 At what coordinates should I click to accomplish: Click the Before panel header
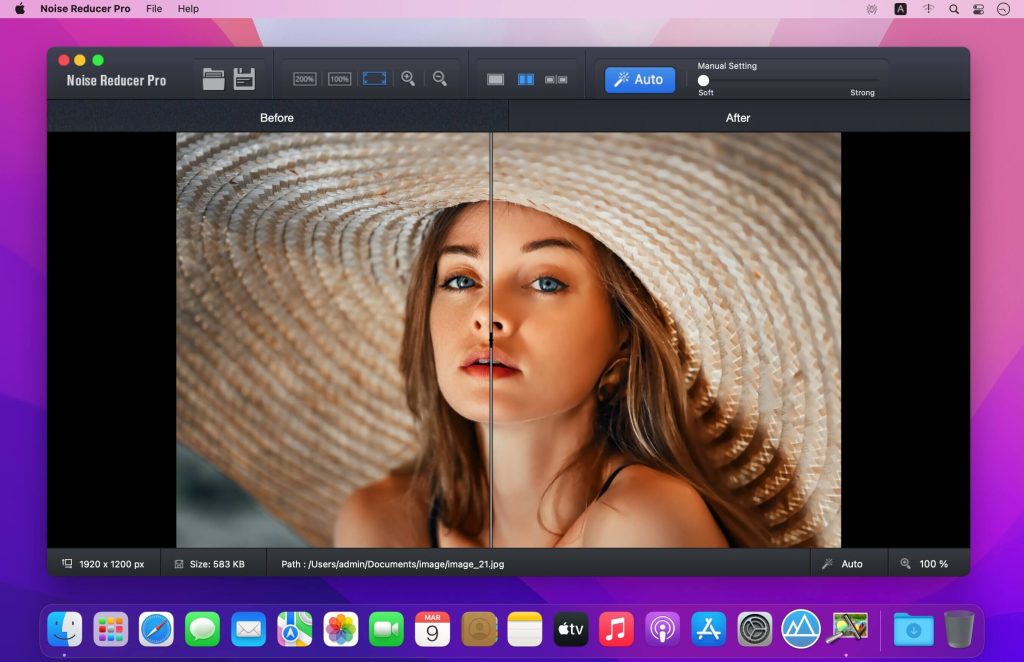tap(277, 118)
